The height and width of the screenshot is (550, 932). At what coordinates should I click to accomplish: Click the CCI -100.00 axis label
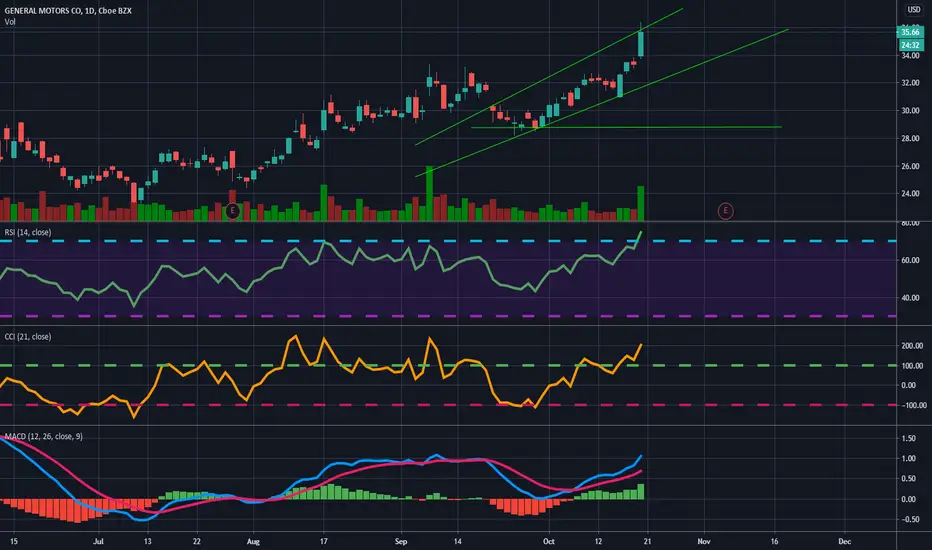point(912,406)
